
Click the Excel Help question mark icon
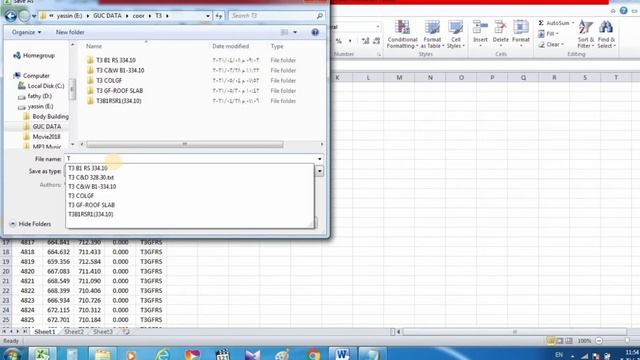click(x=623, y=11)
